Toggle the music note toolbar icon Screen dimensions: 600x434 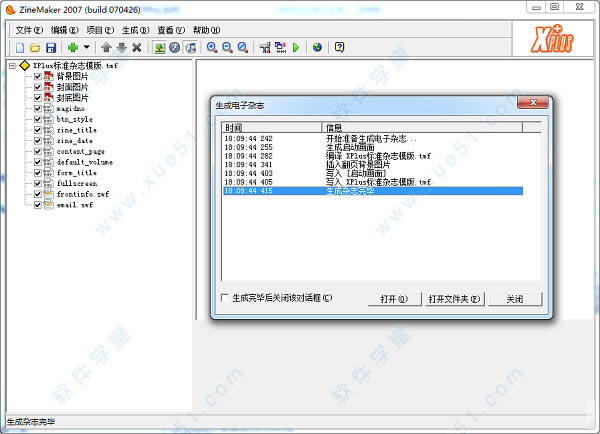coord(190,47)
